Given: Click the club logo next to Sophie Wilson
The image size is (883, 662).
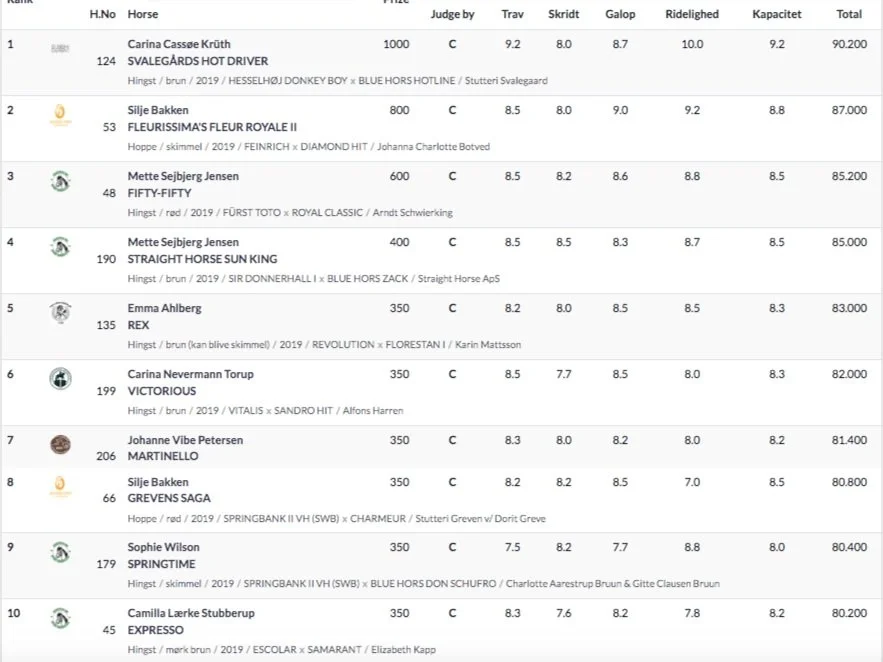Looking at the screenshot, I should [x=60, y=552].
